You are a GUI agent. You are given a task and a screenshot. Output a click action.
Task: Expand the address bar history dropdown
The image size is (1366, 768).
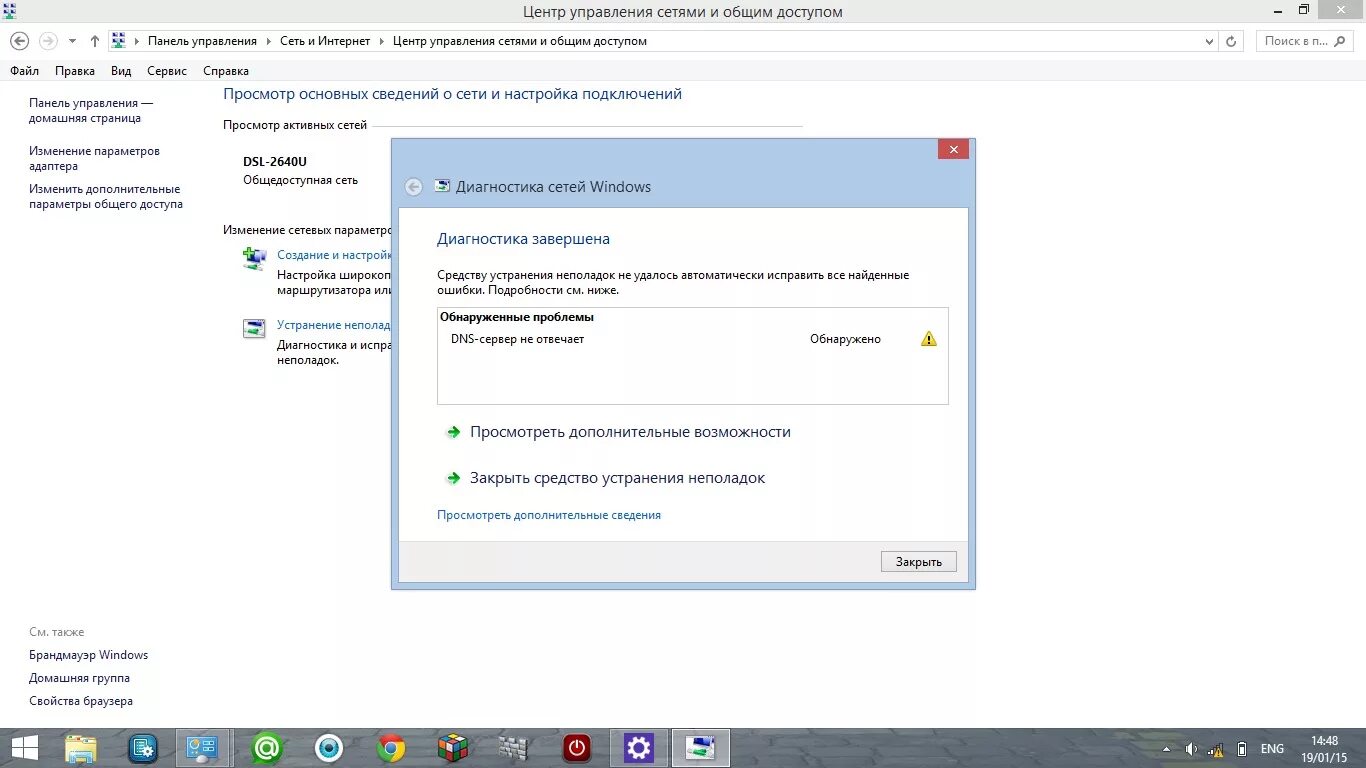tap(1209, 41)
